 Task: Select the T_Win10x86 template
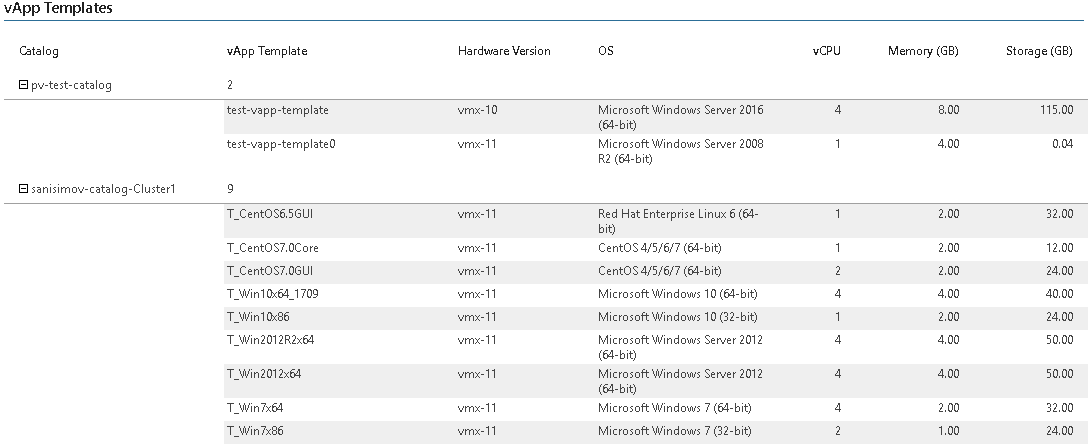(x=257, y=317)
